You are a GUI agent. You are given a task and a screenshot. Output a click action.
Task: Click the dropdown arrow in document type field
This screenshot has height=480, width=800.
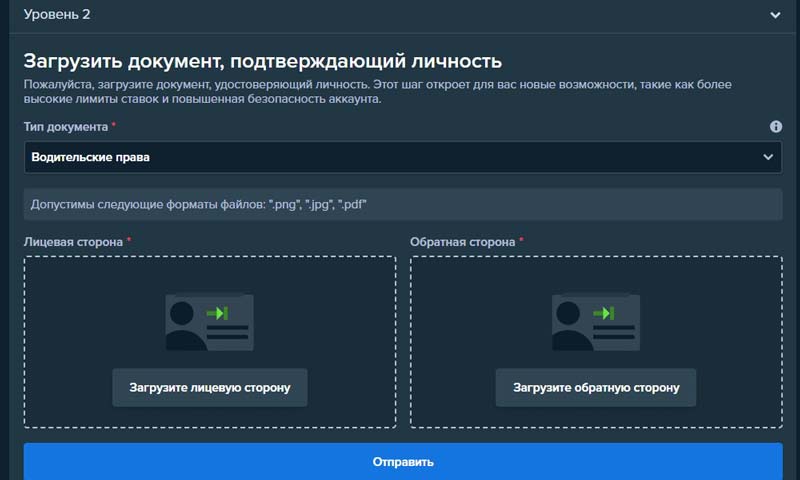click(768, 157)
